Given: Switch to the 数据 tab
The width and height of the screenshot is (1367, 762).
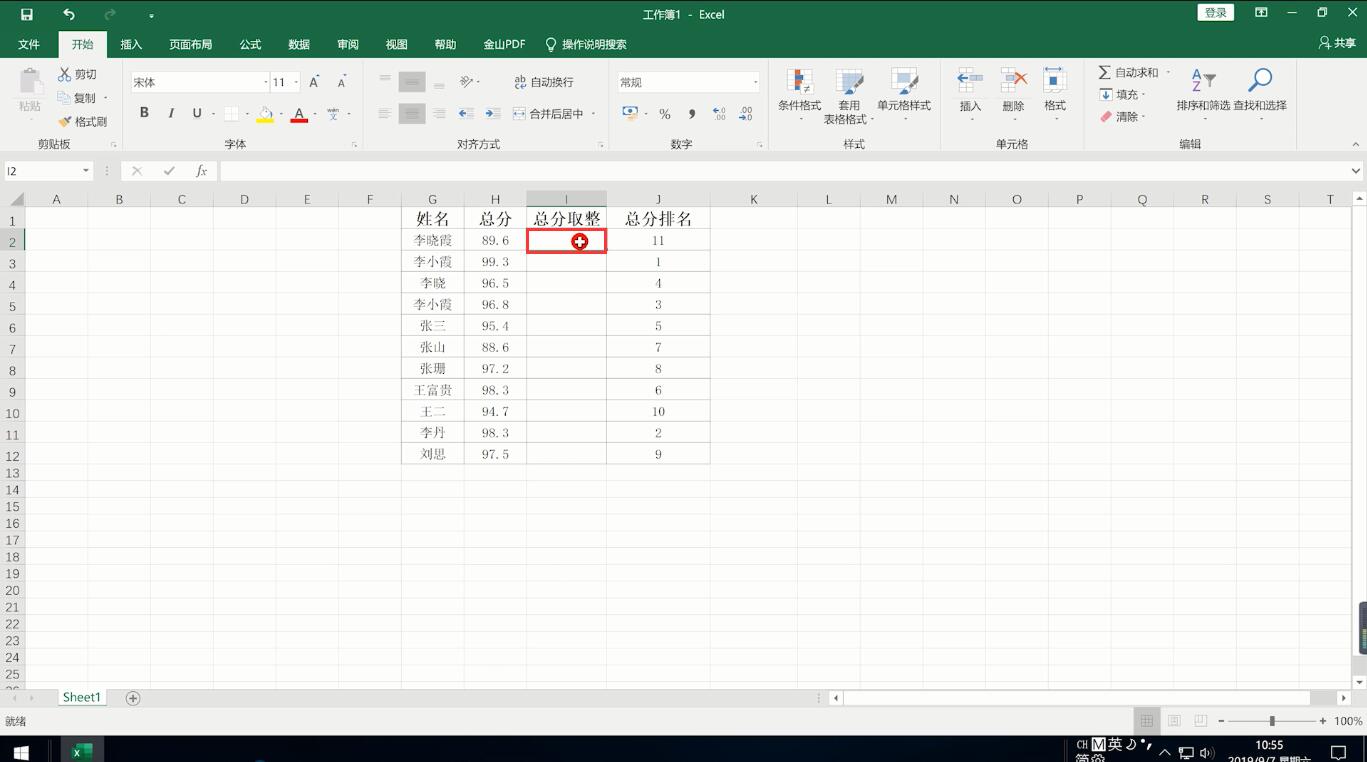Looking at the screenshot, I should [x=299, y=44].
